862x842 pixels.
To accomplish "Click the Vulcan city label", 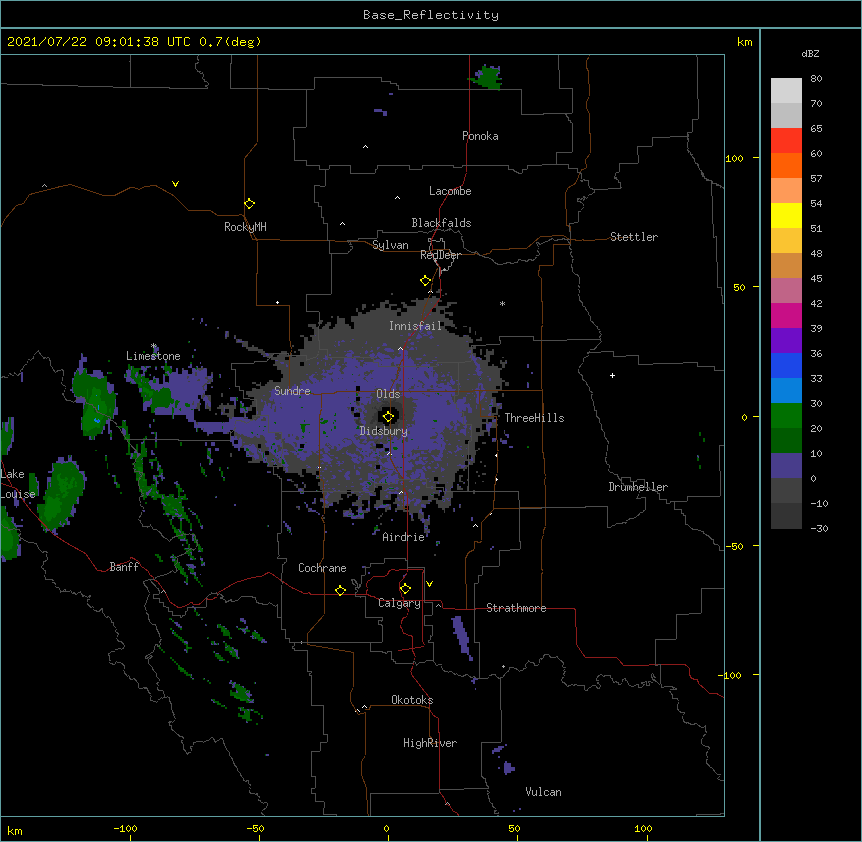I will pos(543,792).
